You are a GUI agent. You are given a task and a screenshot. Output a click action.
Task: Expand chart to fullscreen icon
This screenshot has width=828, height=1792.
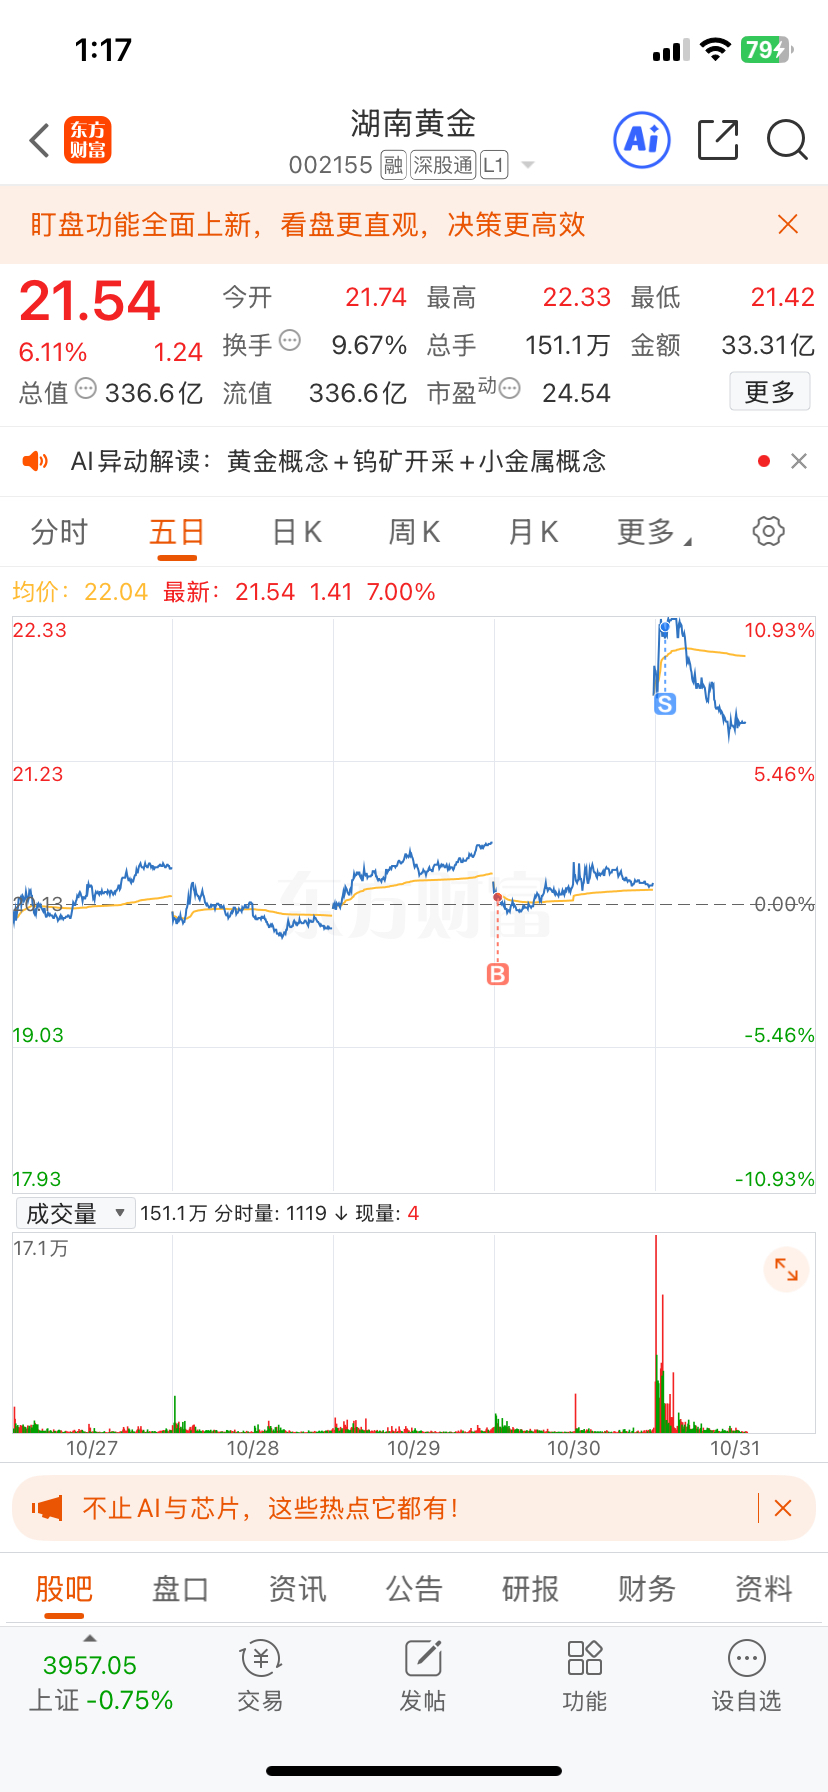[x=786, y=1270]
